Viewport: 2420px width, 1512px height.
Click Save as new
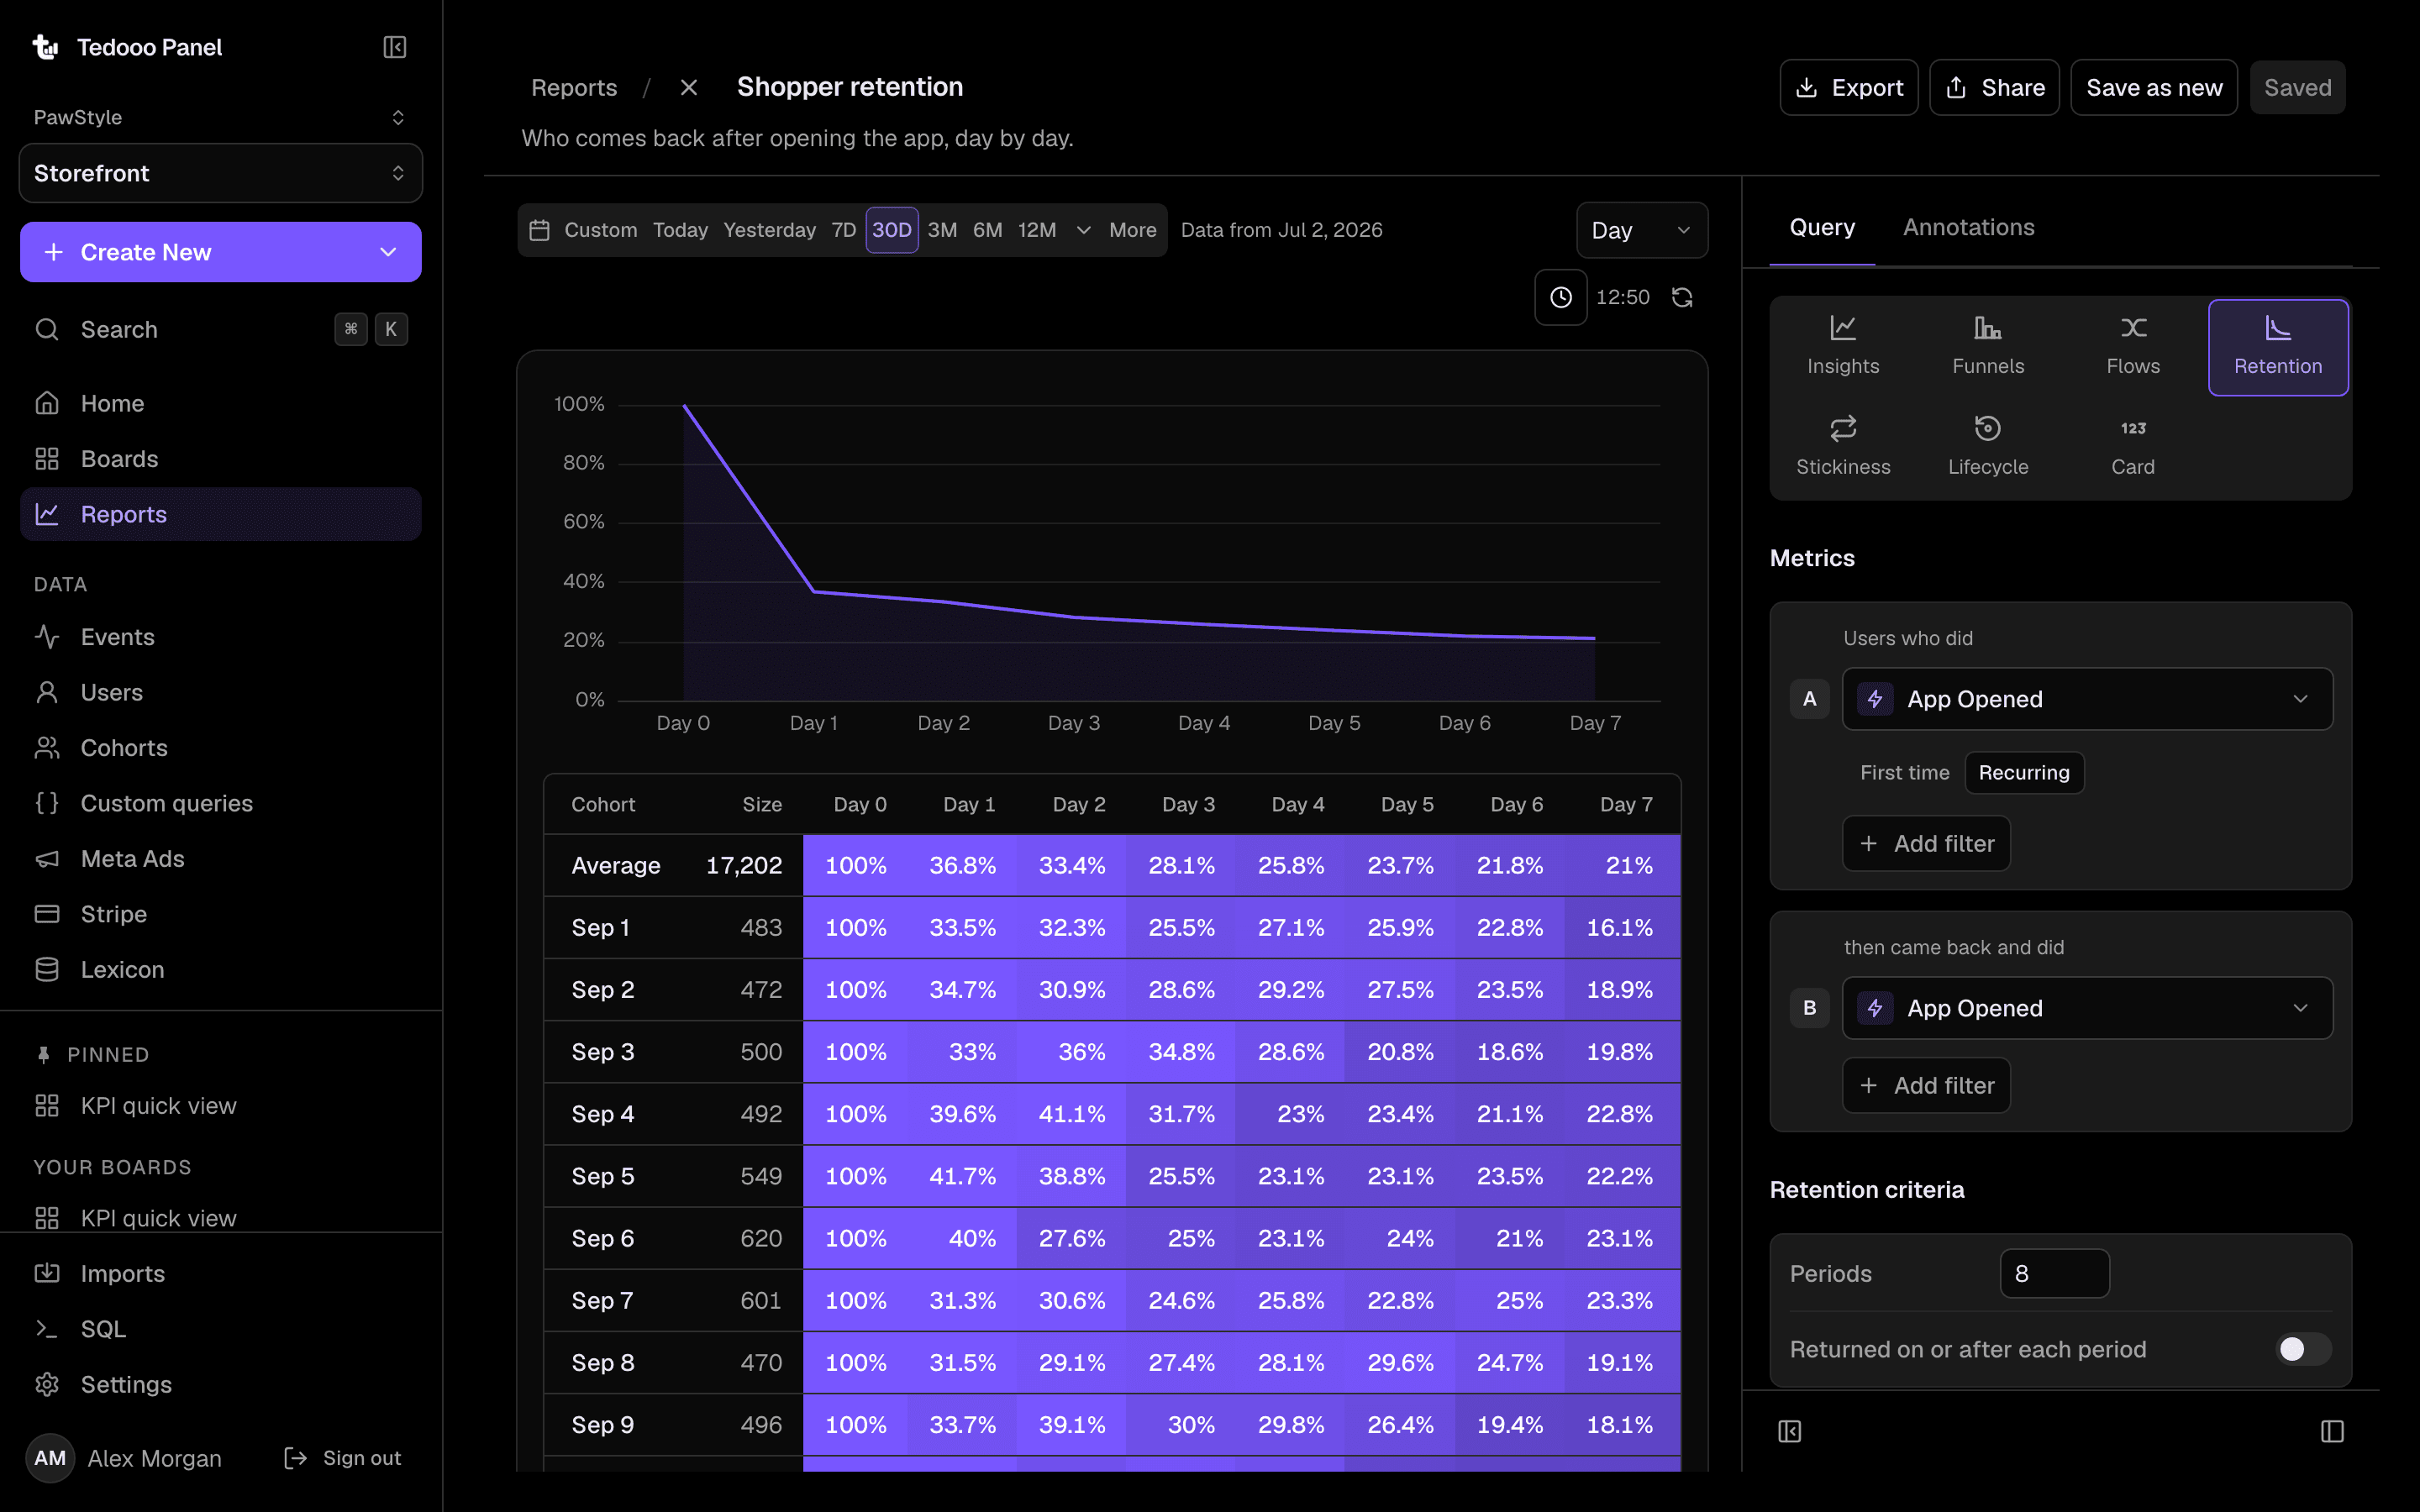click(x=2153, y=88)
